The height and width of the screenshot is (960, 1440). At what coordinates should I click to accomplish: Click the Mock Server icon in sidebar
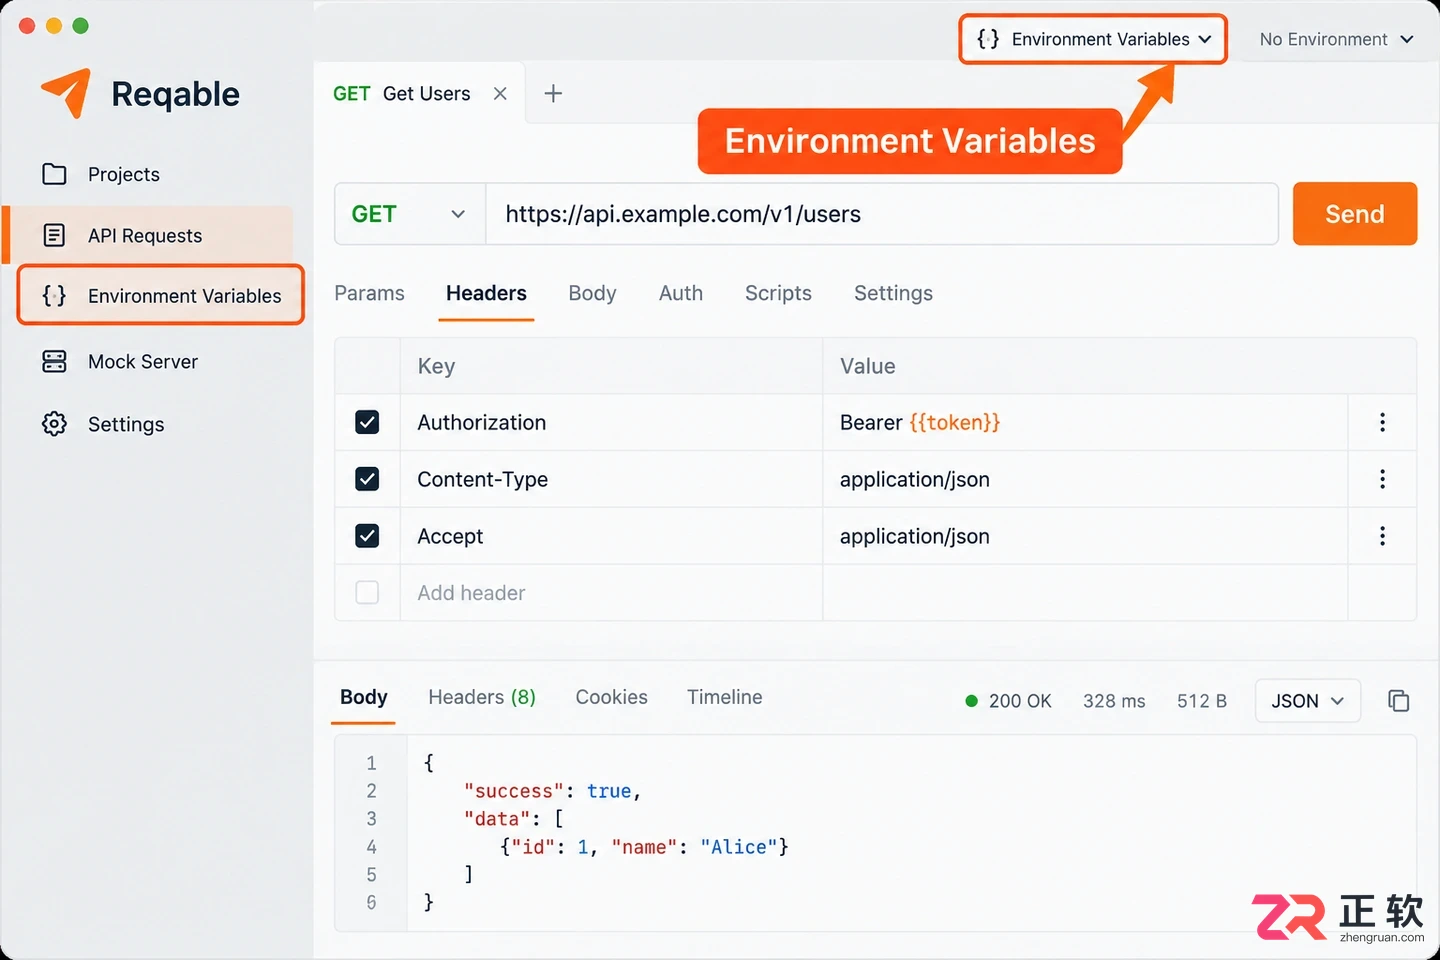[54, 361]
